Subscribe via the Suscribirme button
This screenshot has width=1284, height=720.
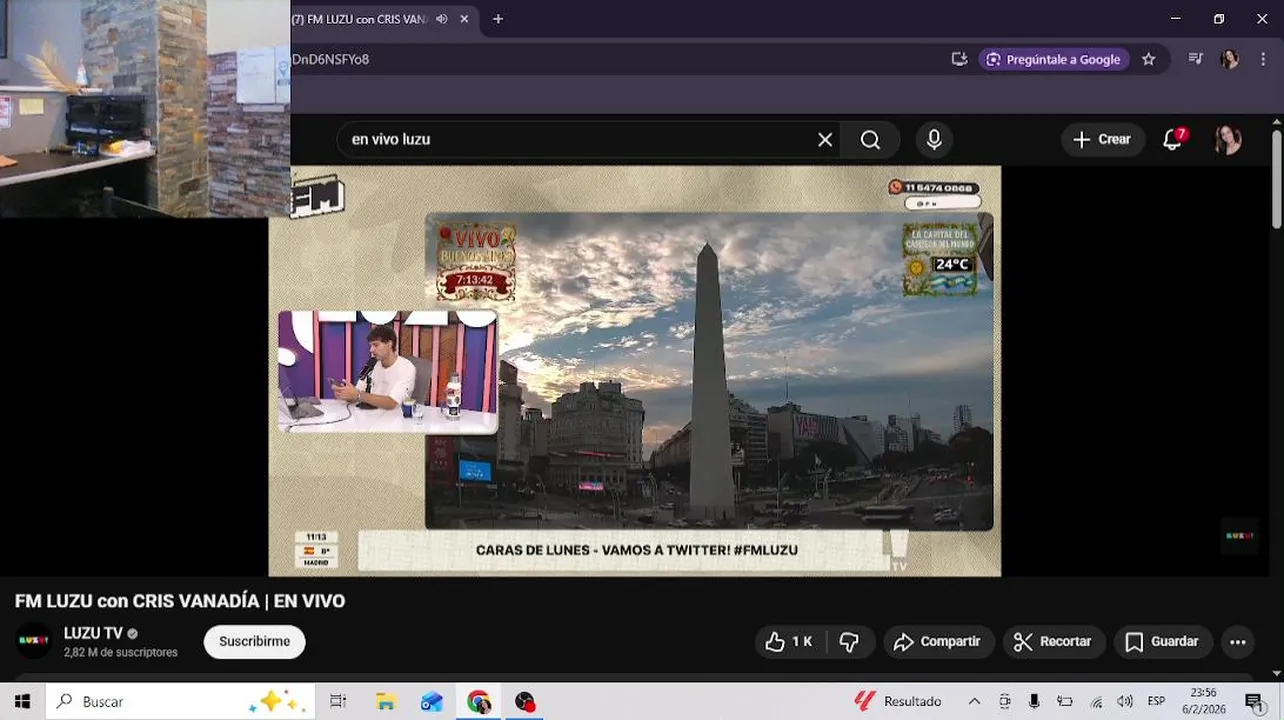tap(255, 642)
